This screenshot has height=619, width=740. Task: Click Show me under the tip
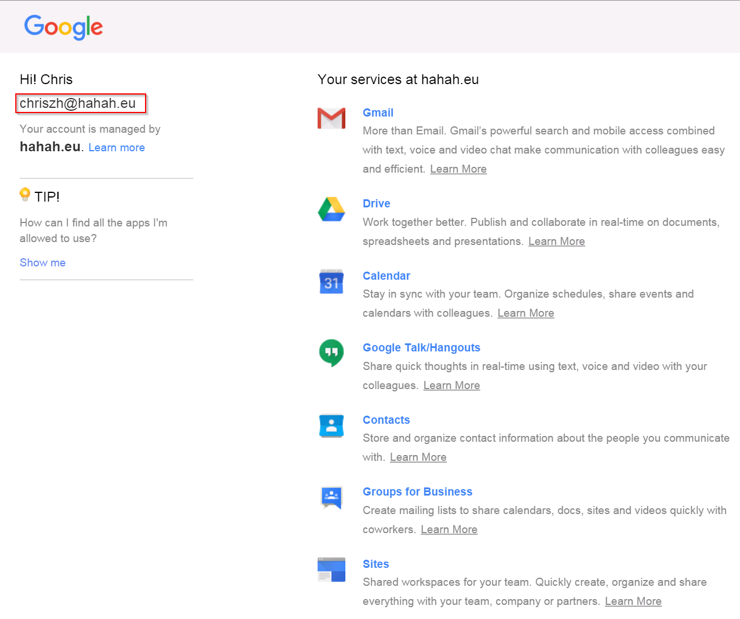coord(43,263)
